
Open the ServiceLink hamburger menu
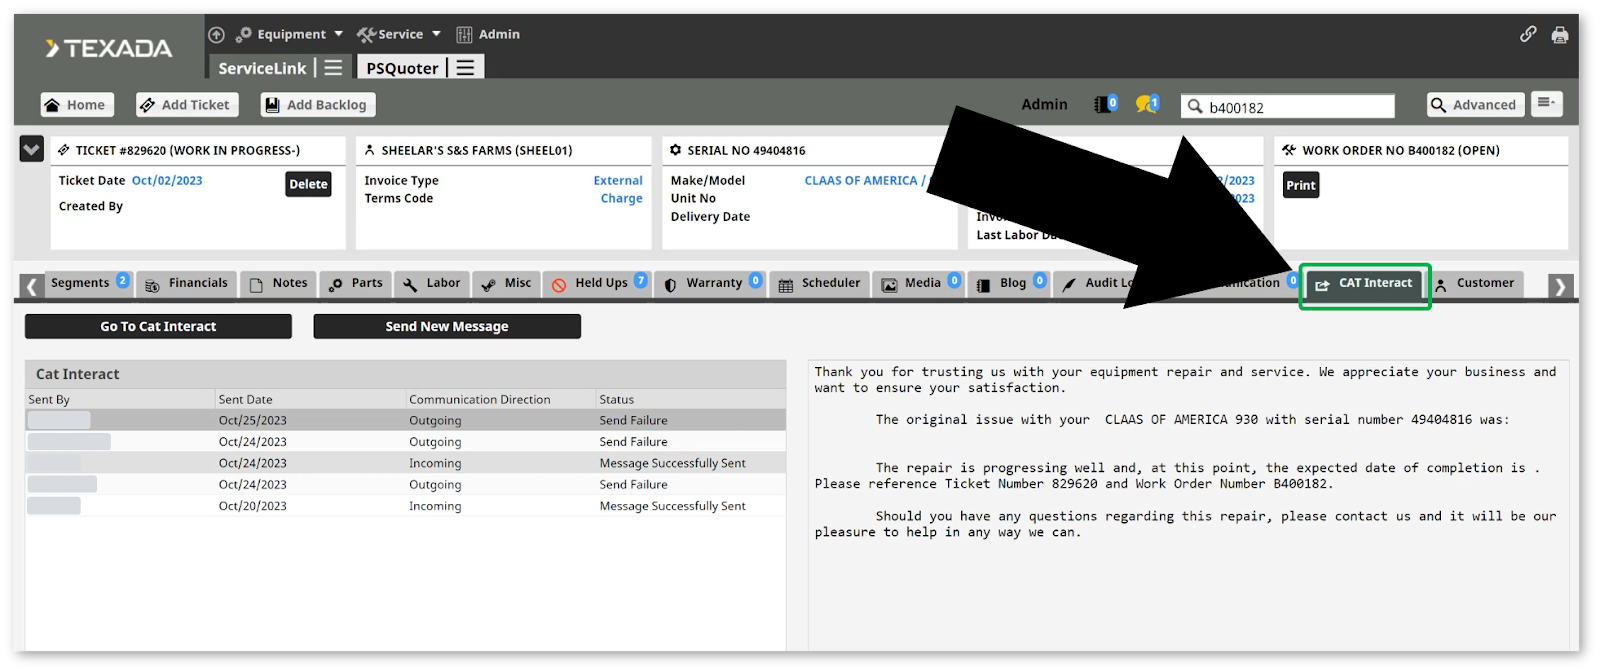[x=334, y=67]
